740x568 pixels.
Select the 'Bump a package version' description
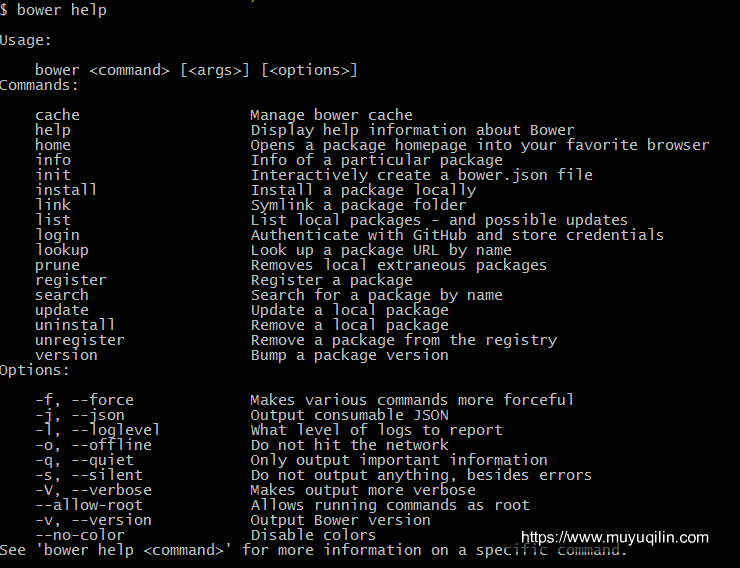click(349, 355)
